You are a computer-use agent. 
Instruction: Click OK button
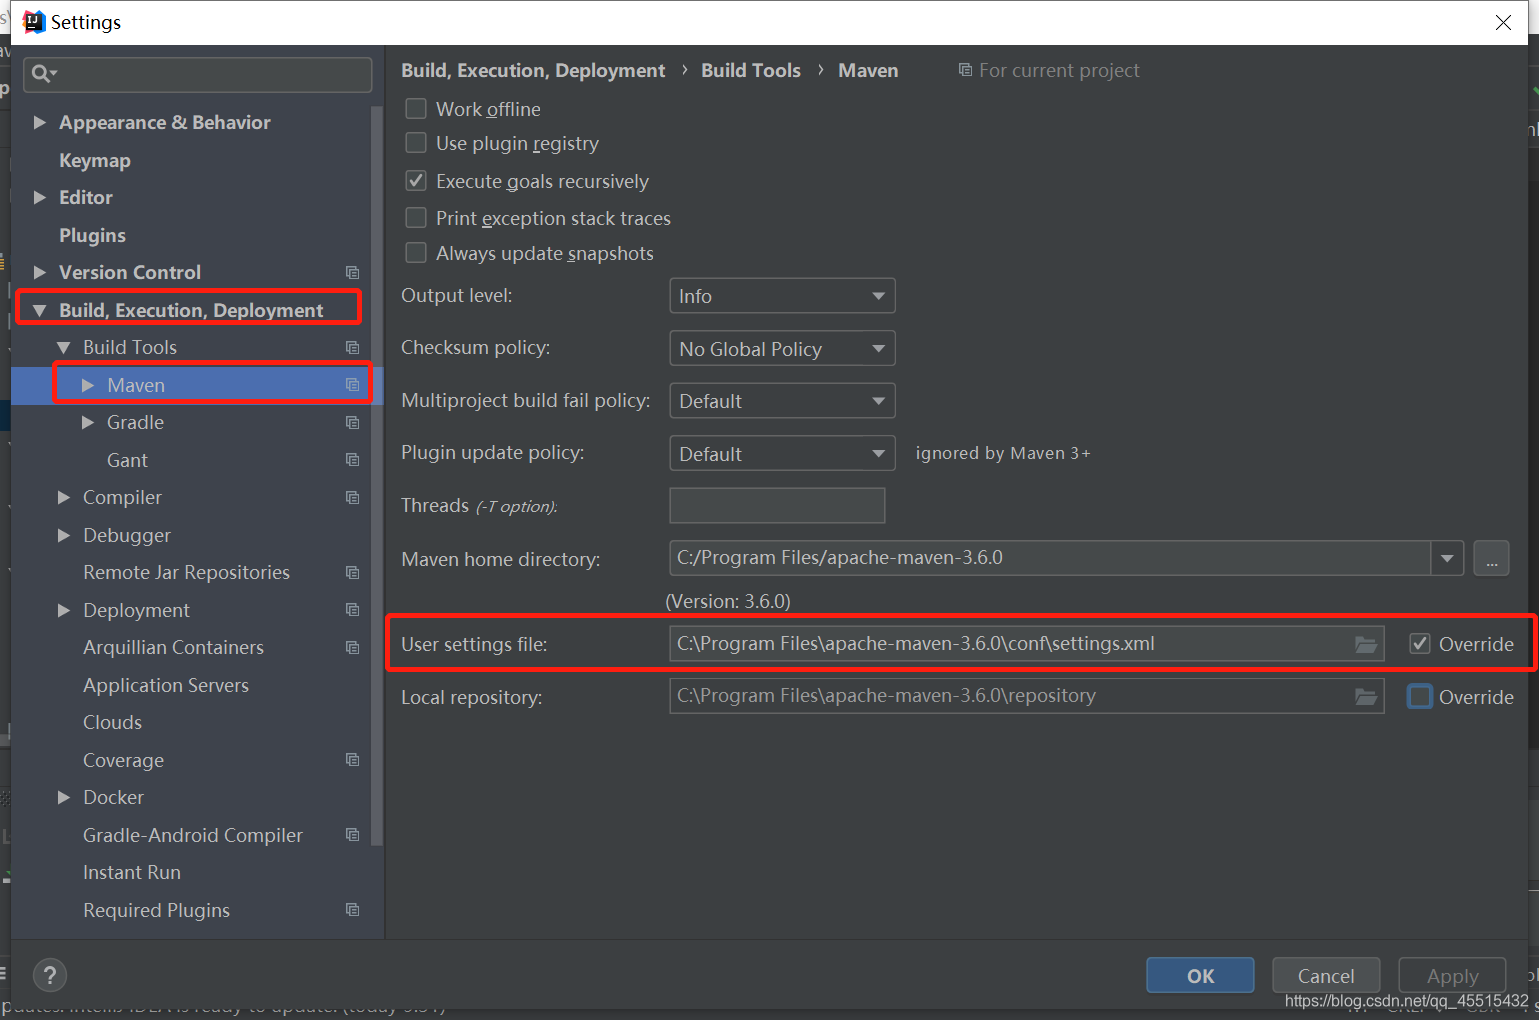tap(1200, 975)
